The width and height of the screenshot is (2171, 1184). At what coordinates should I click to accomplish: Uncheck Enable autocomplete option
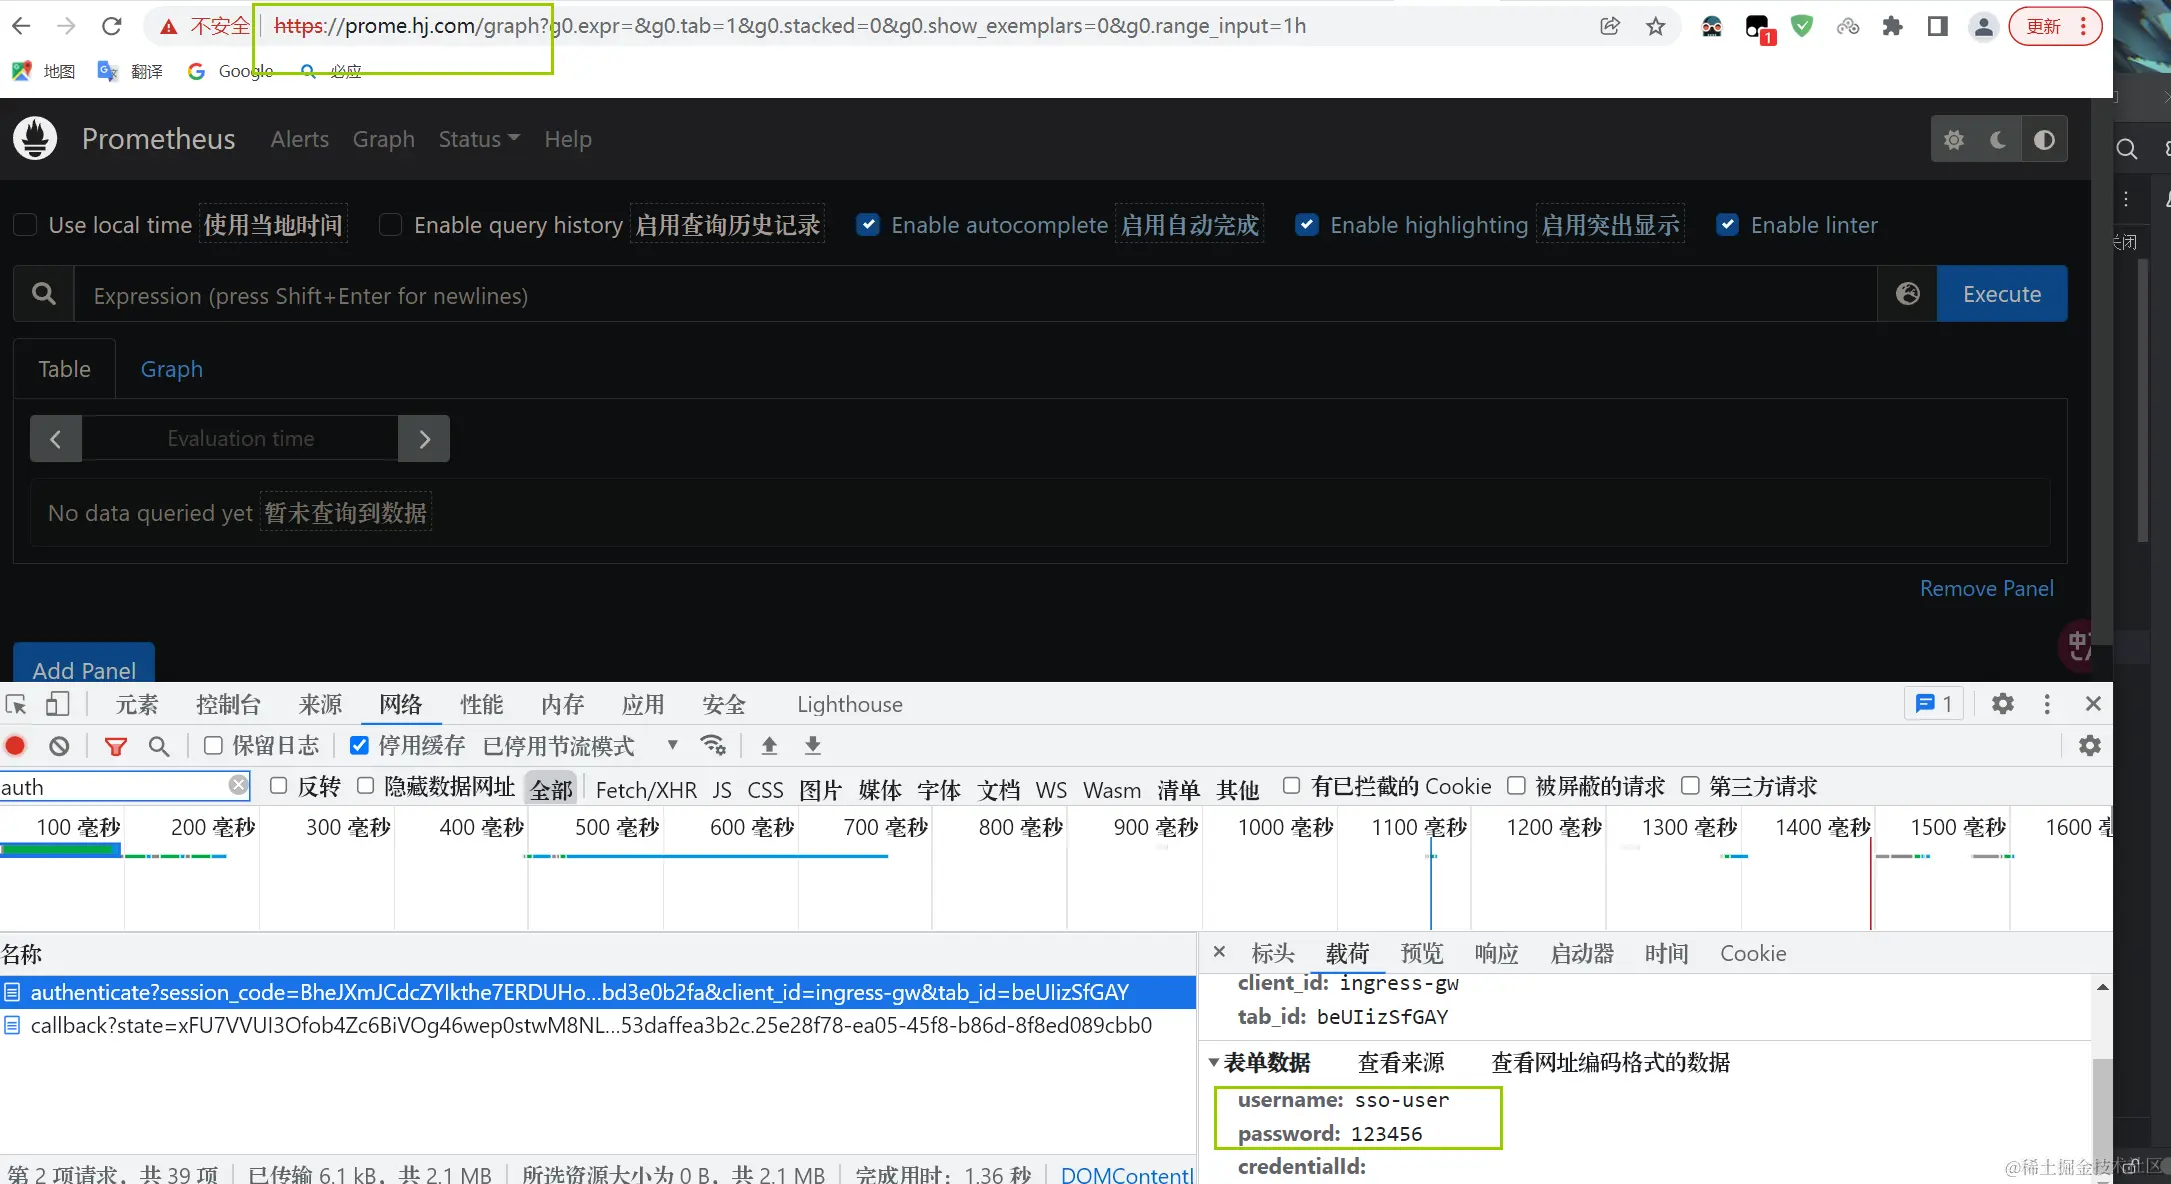(x=868, y=224)
